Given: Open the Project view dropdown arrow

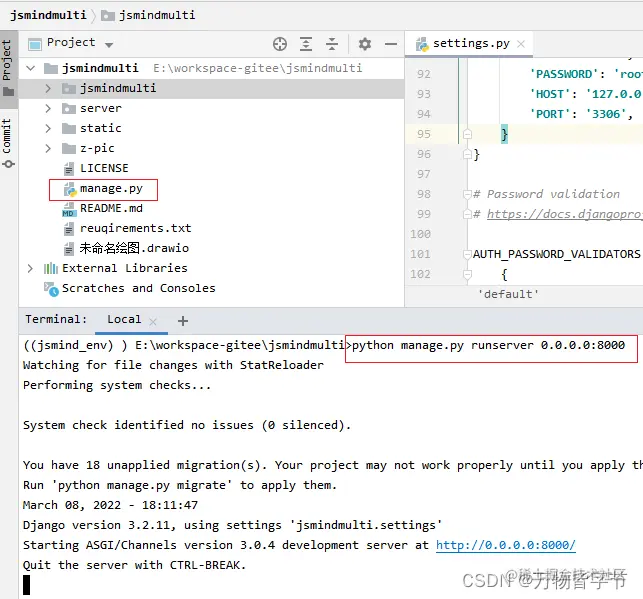Looking at the screenshot, I should tap(109, 45).
